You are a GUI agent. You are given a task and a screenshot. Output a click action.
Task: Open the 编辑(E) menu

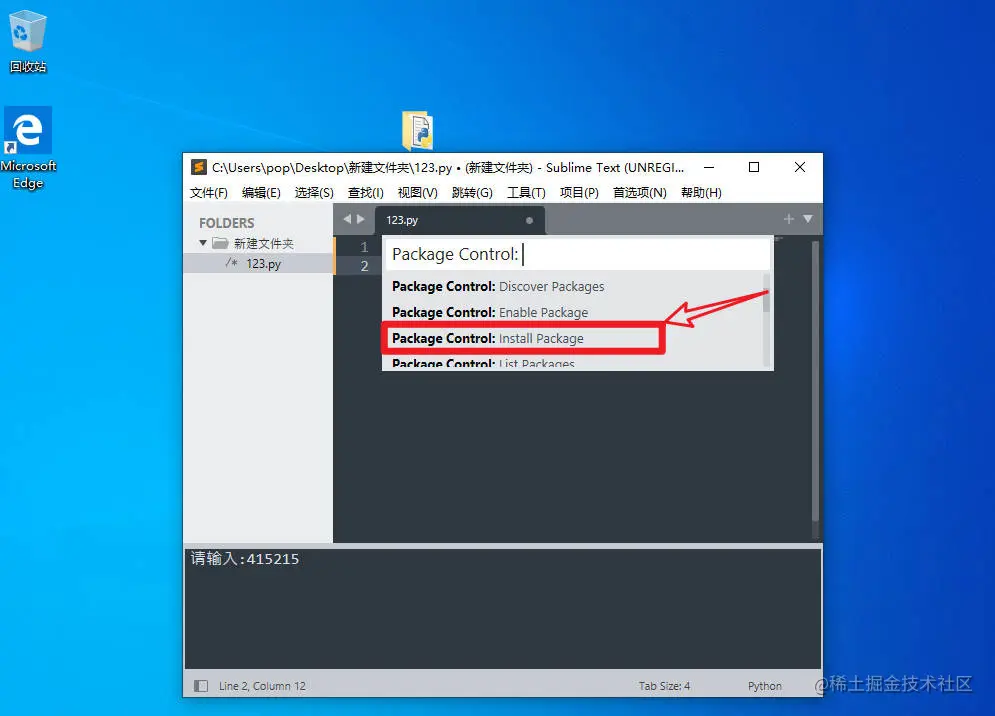point(261,192)
